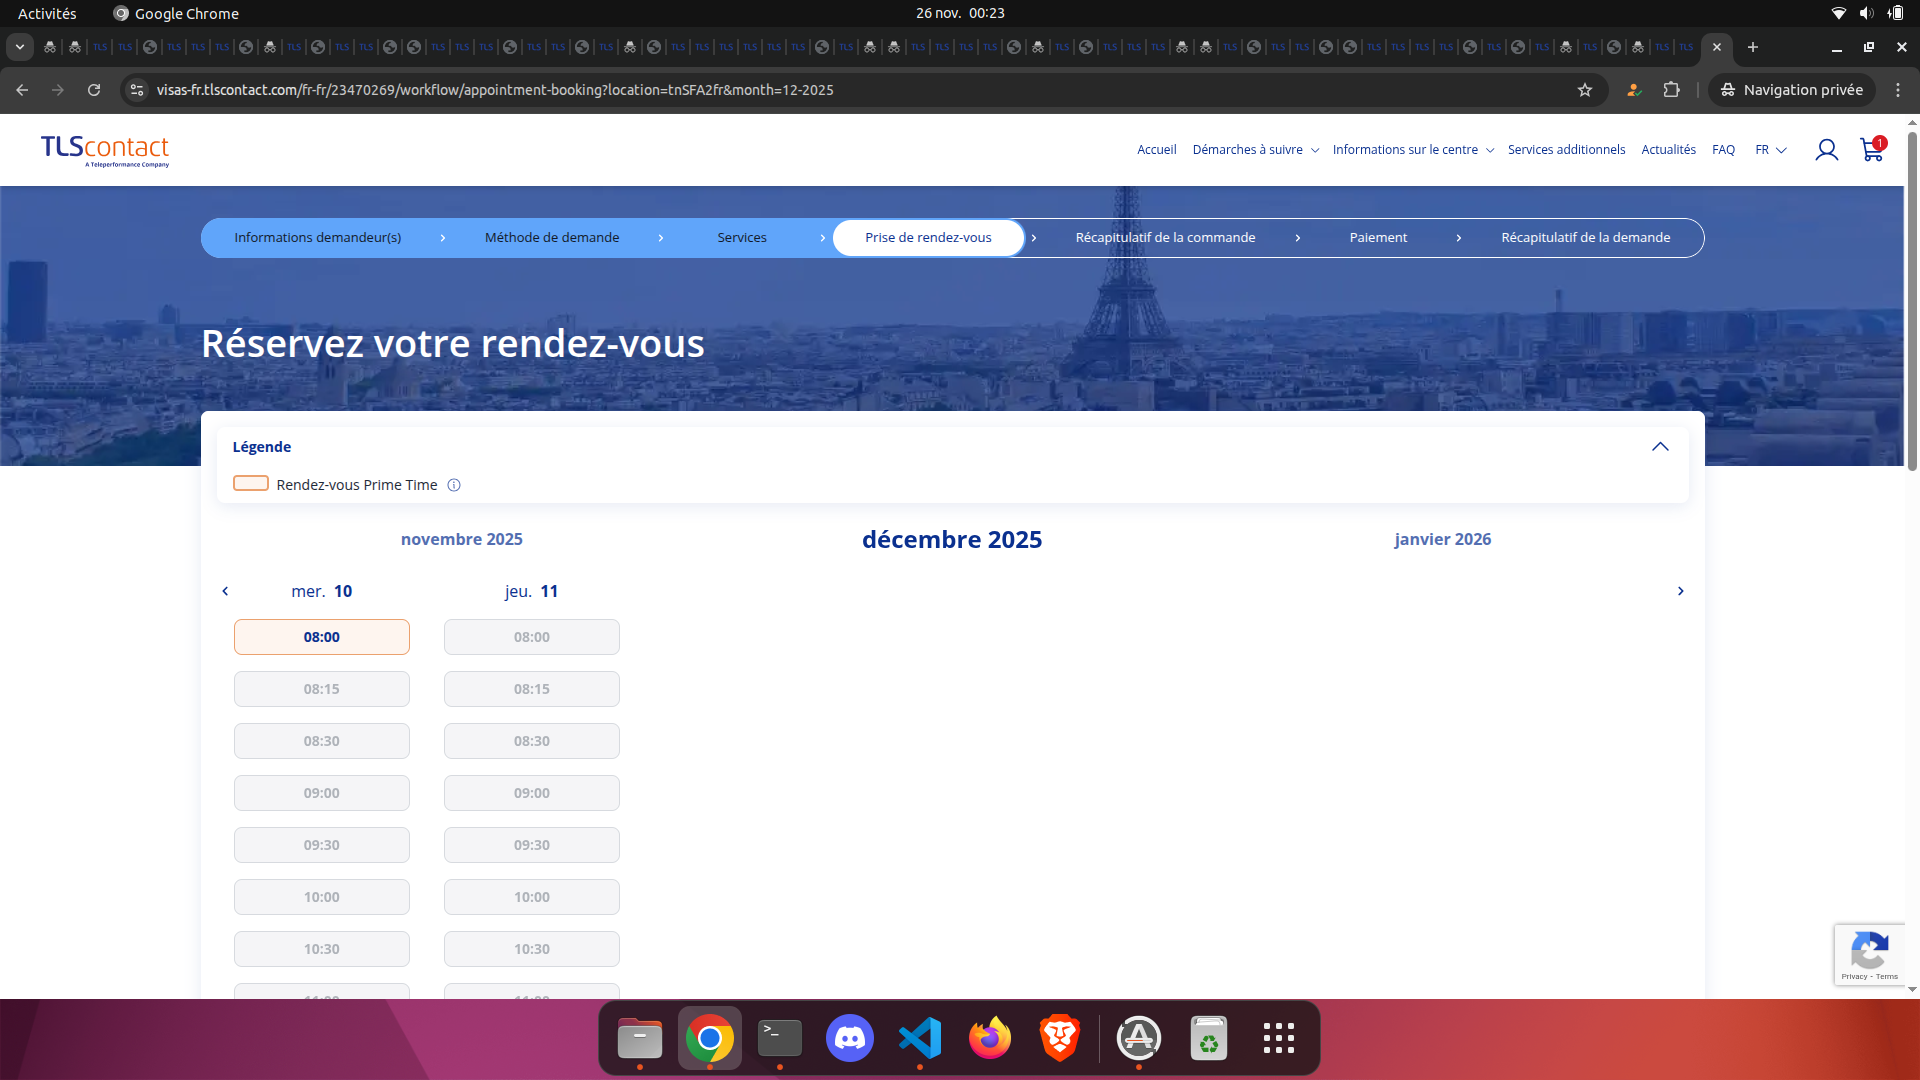
Task: Open Chrome extensions icon
Action: click(1672, 90)
